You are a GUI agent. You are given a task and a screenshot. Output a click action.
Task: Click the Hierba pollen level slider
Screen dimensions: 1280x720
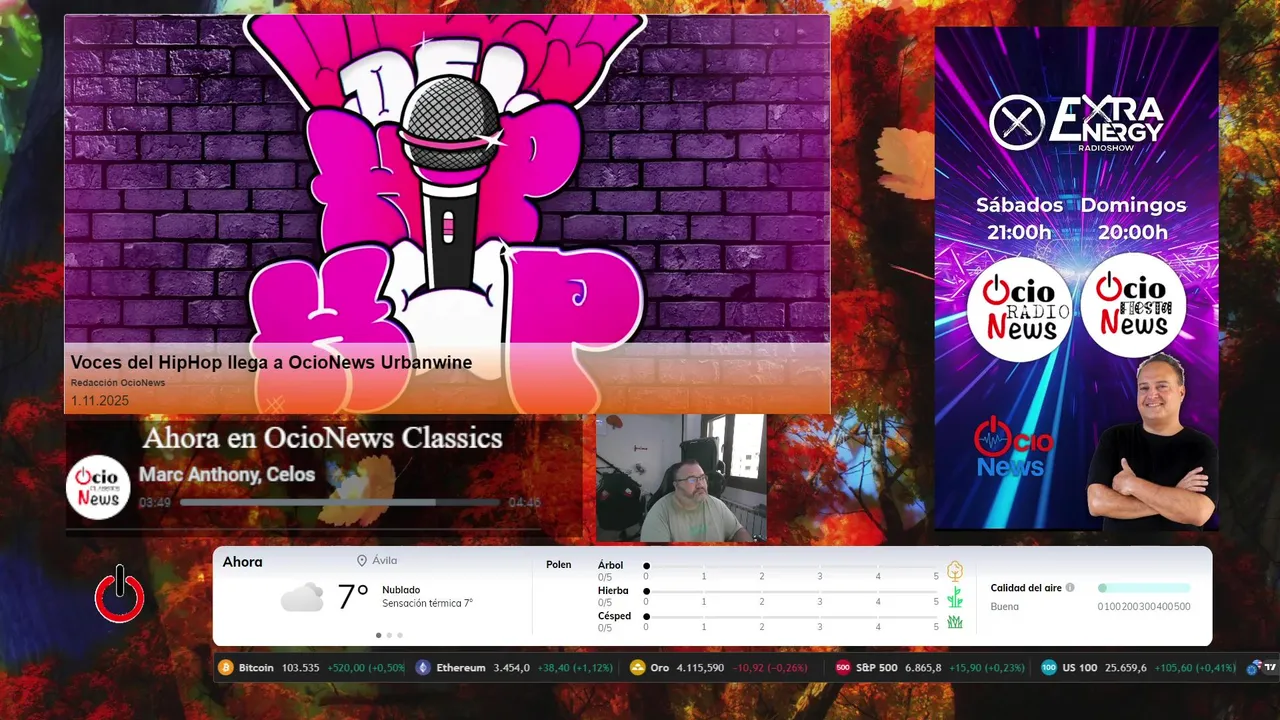(x=791, y=592)
